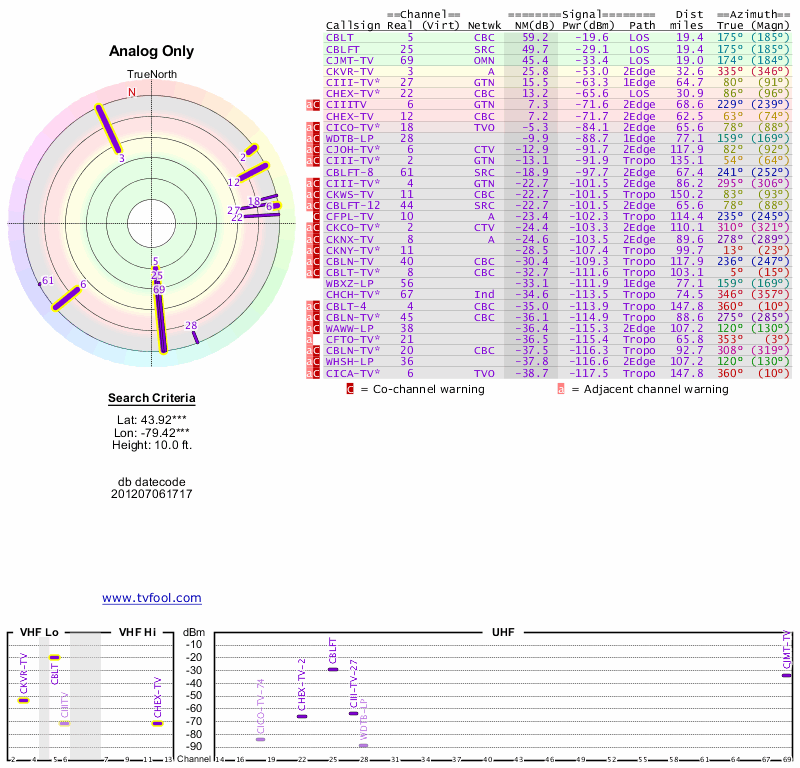Click the CHEX-TV marker in VHF Hi chart

[157, 723]
